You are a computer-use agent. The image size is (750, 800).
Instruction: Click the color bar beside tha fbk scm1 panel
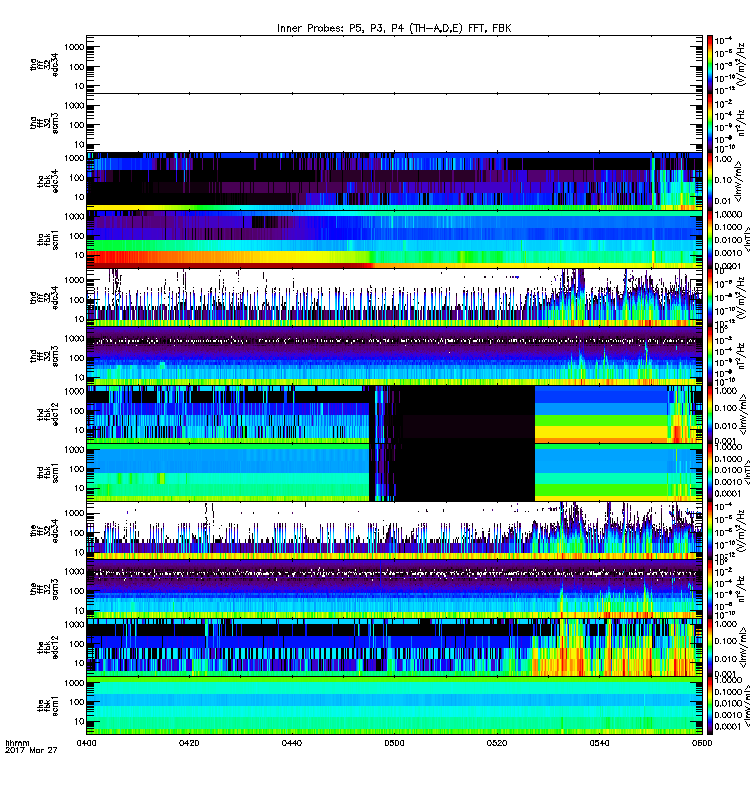tap(710, 240)
